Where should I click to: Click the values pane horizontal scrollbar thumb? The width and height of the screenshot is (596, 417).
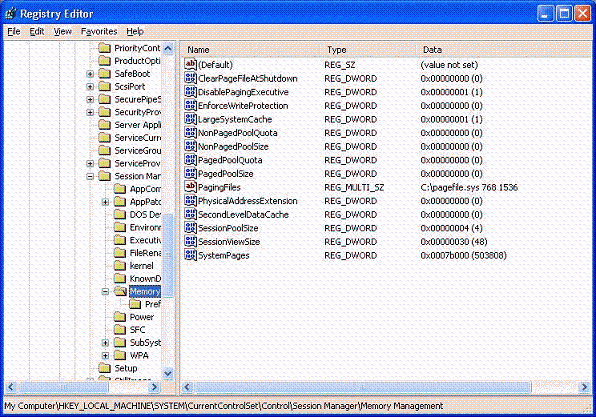tap(362, 387)
